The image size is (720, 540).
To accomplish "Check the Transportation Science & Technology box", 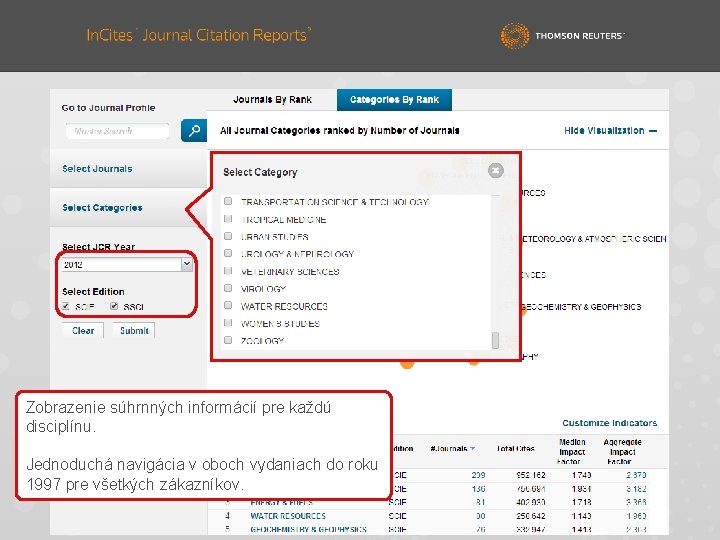I will coord(228,201).
